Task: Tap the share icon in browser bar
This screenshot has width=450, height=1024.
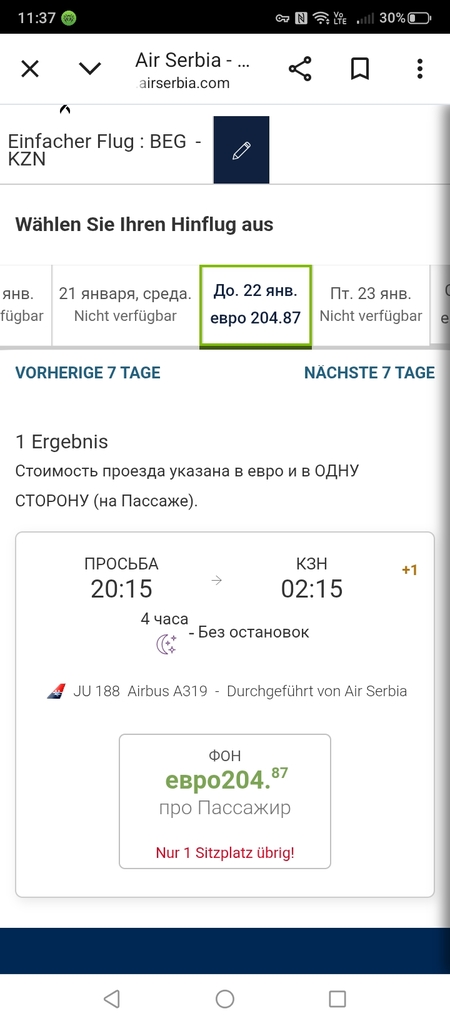Action: [x=300, y=69]
